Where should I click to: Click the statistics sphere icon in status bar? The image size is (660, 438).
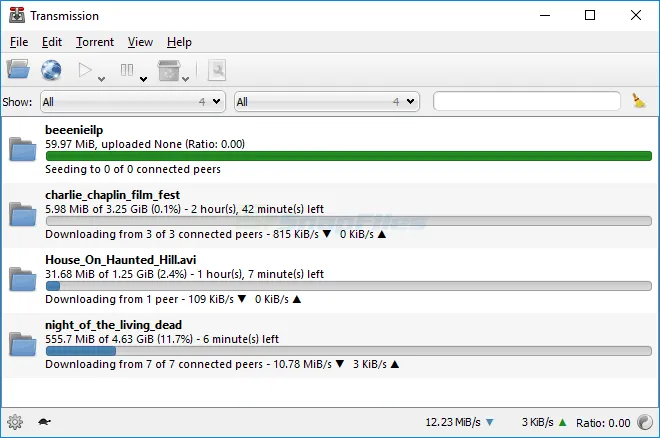(644, 422)
